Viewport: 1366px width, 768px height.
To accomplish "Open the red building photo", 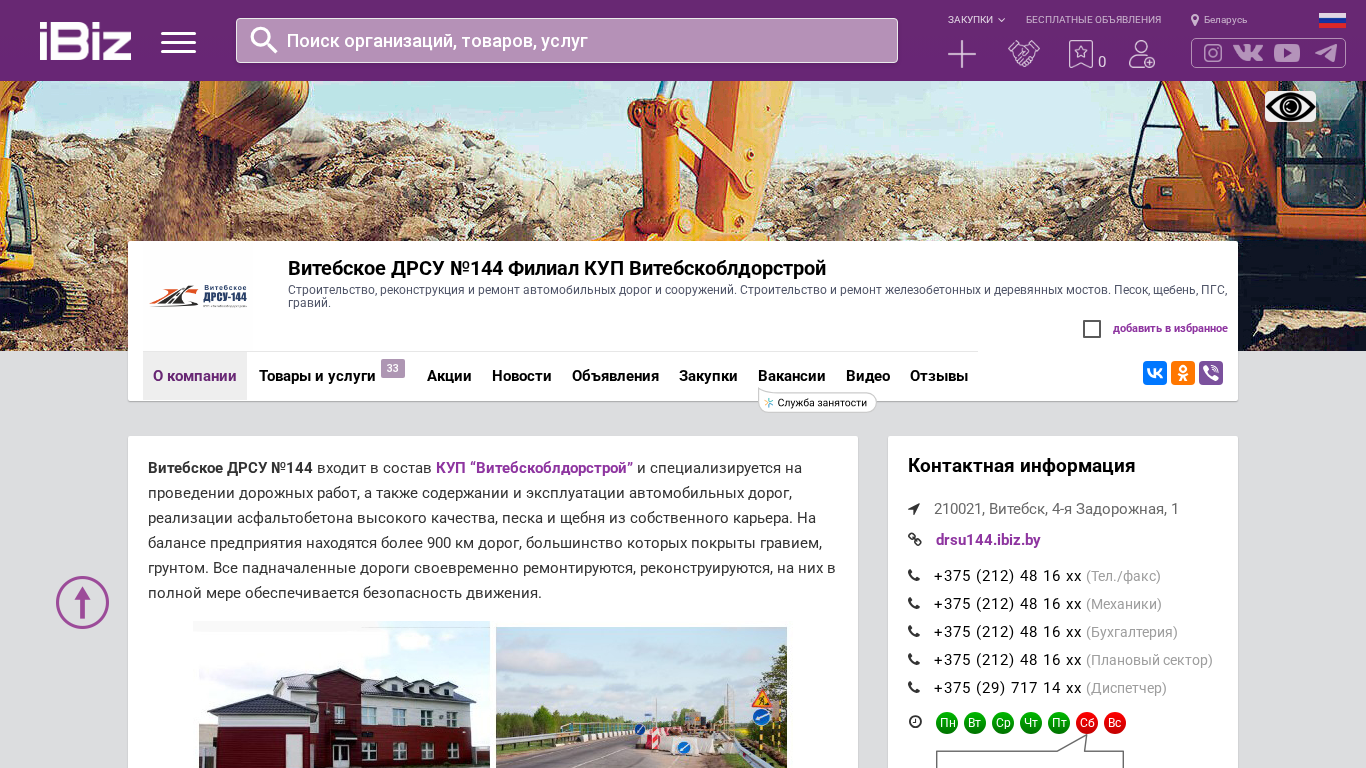I will (342, 695).
